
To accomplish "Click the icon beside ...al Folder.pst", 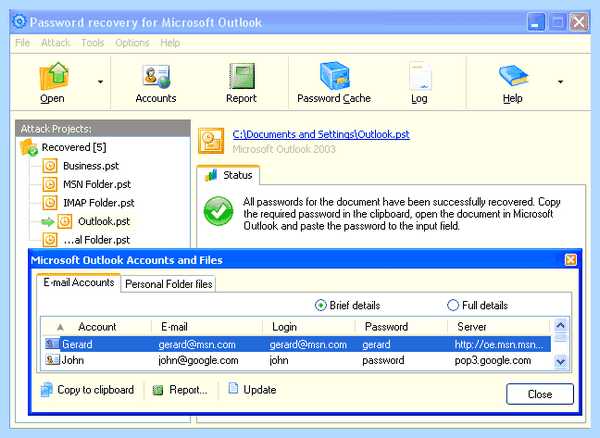I will 50,240.
